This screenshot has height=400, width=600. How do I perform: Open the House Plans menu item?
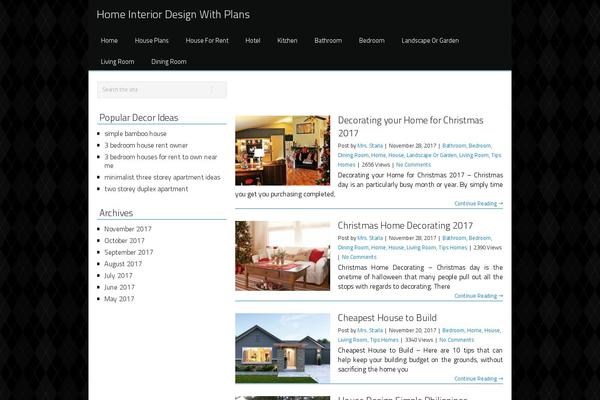(152, 41)
